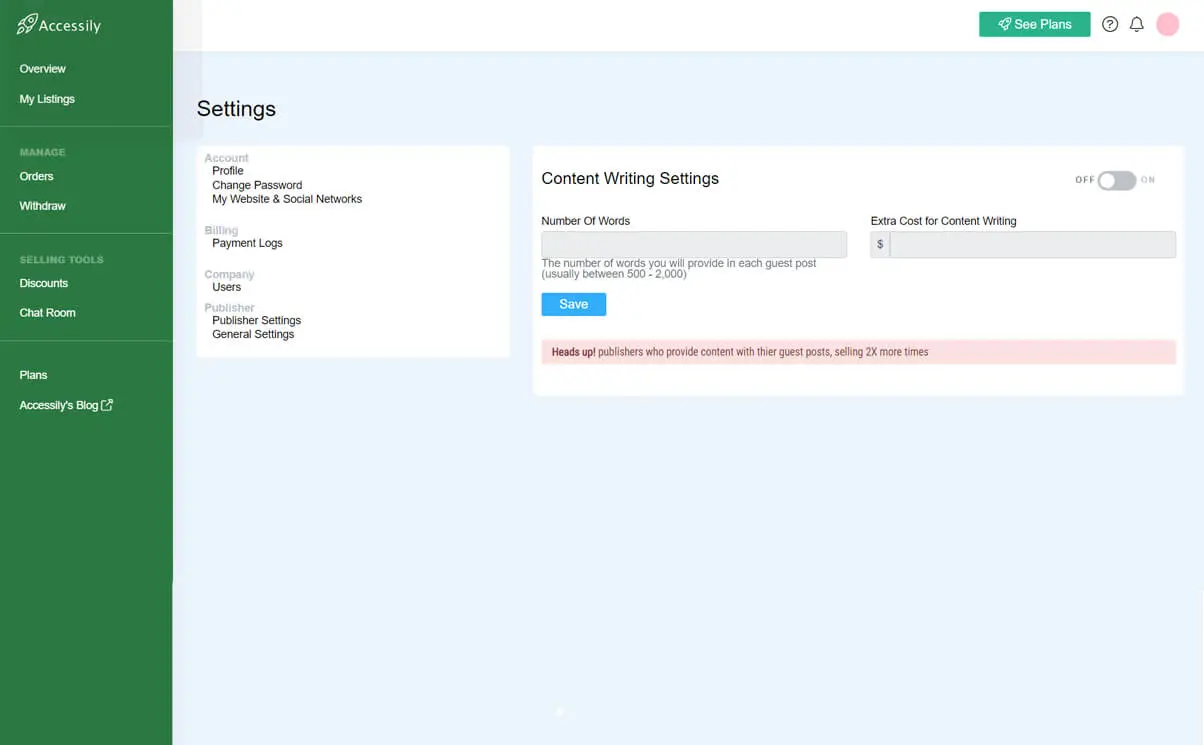The height and width of the screenshot is (745, 1204).
Task: Open Plans in the sidebar
Action: (x=33, y=375)
